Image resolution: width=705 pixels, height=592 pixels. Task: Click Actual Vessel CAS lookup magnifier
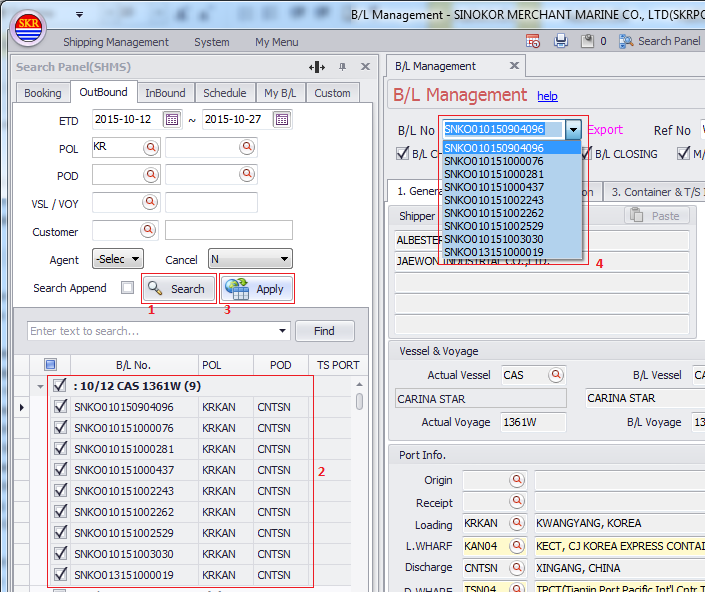556,374
